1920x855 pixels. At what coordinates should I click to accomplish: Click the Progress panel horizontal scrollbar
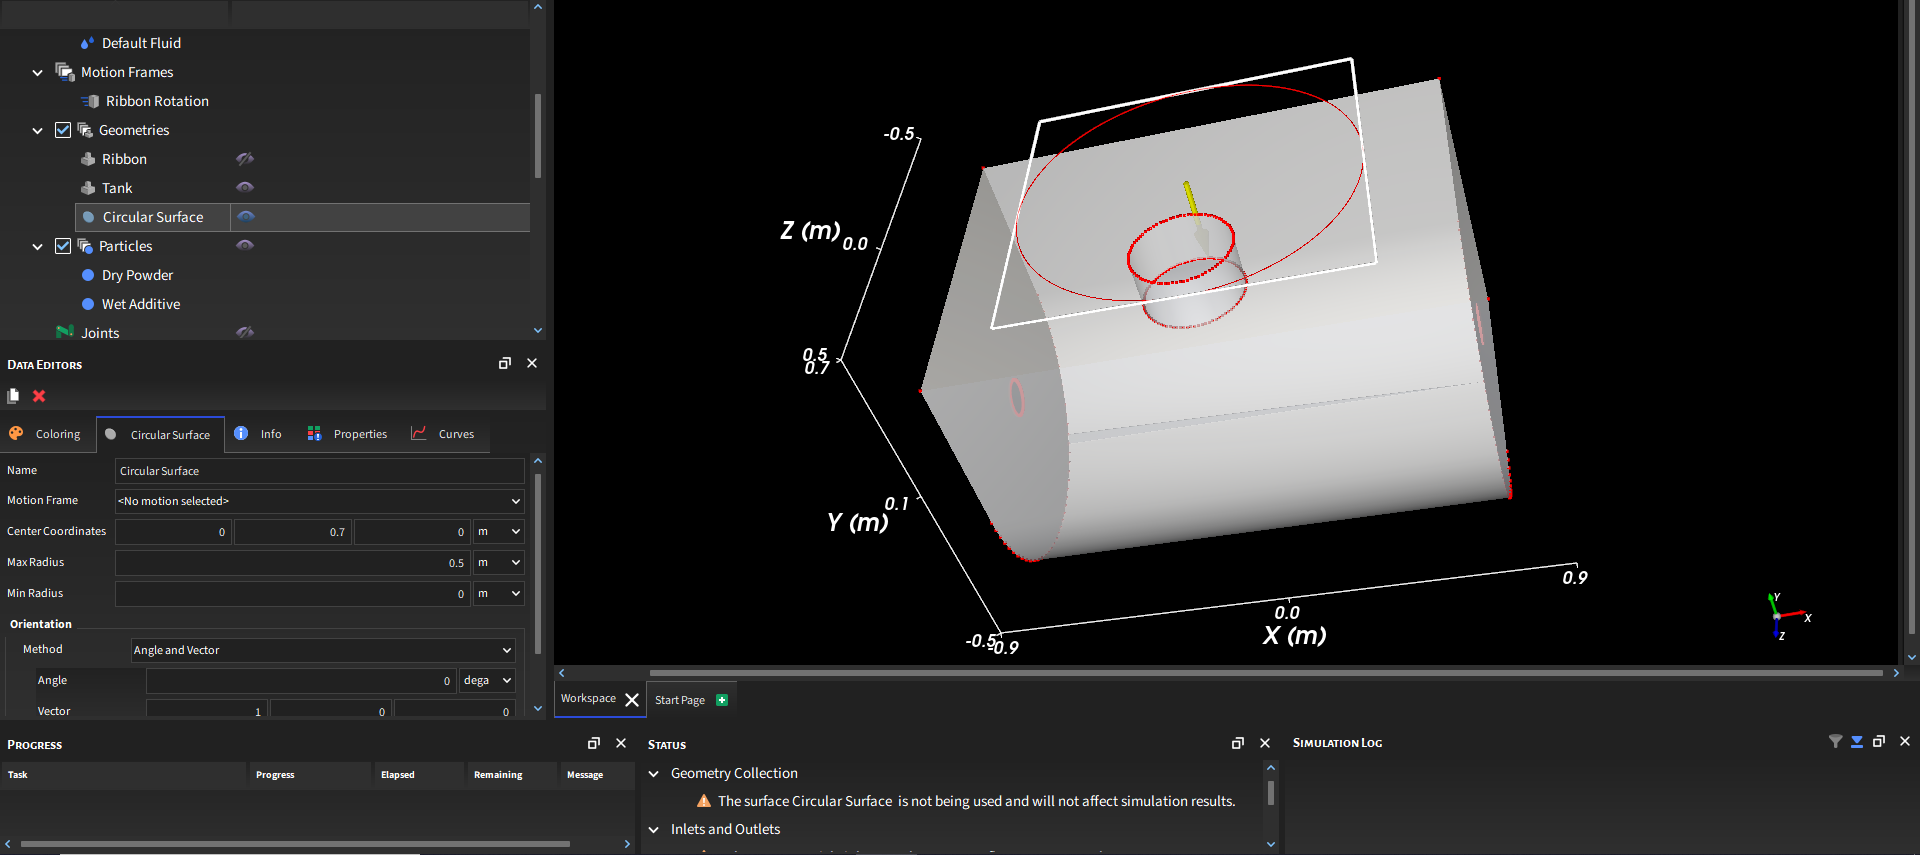(295, 844)
